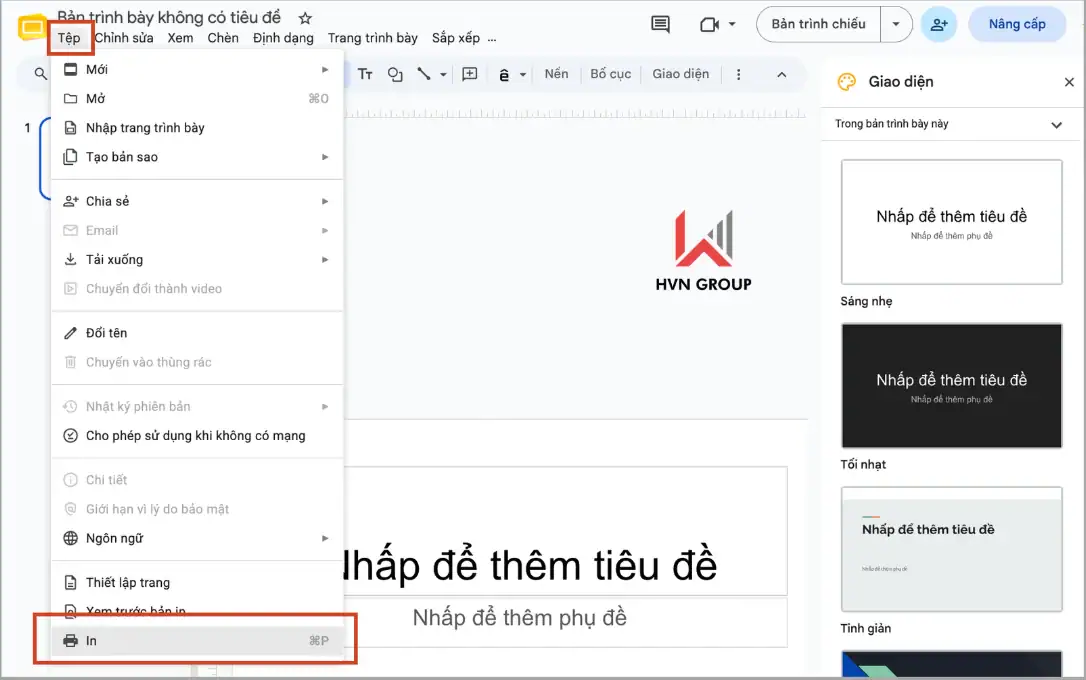The image size is (1086, 680).
Task: Open the three-dot more options icon
Action: point(738,75)
